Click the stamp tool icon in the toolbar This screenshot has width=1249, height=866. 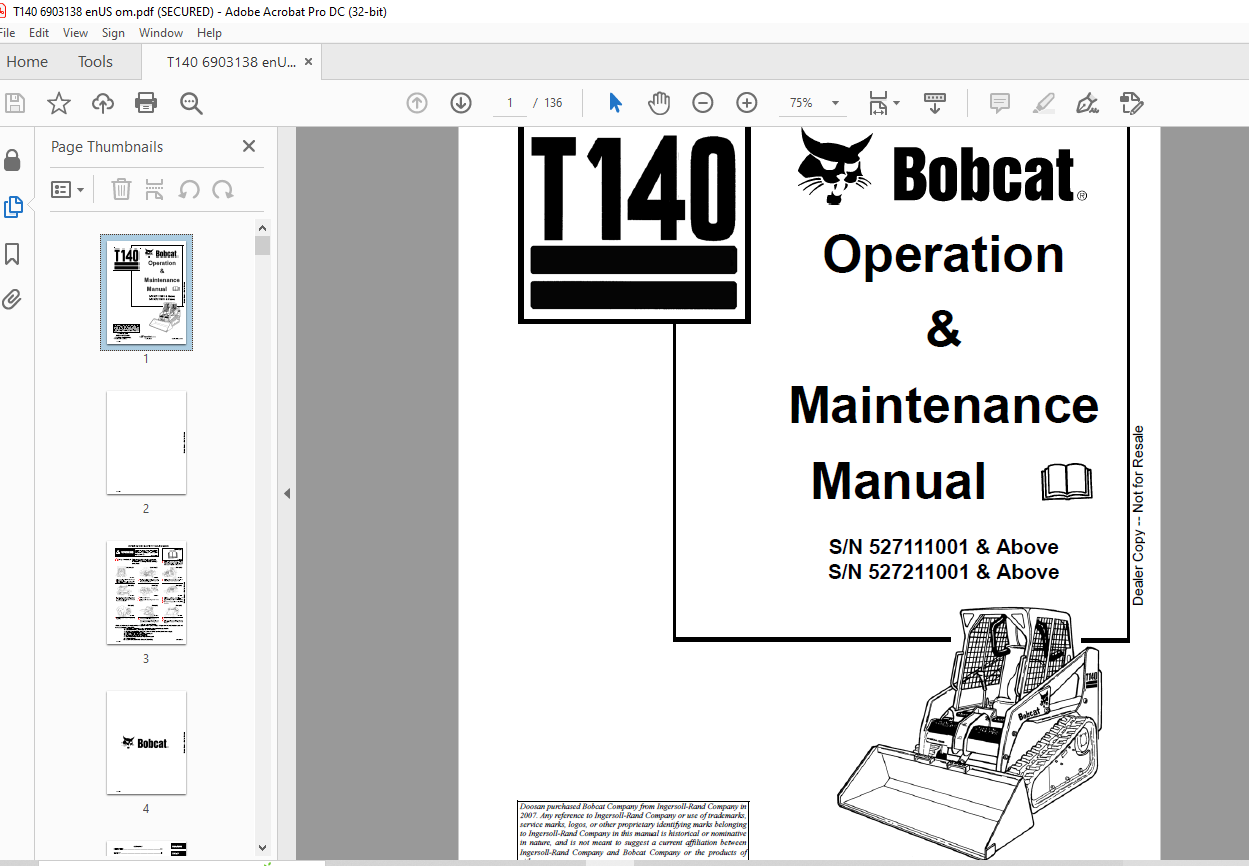point(1131,103)
